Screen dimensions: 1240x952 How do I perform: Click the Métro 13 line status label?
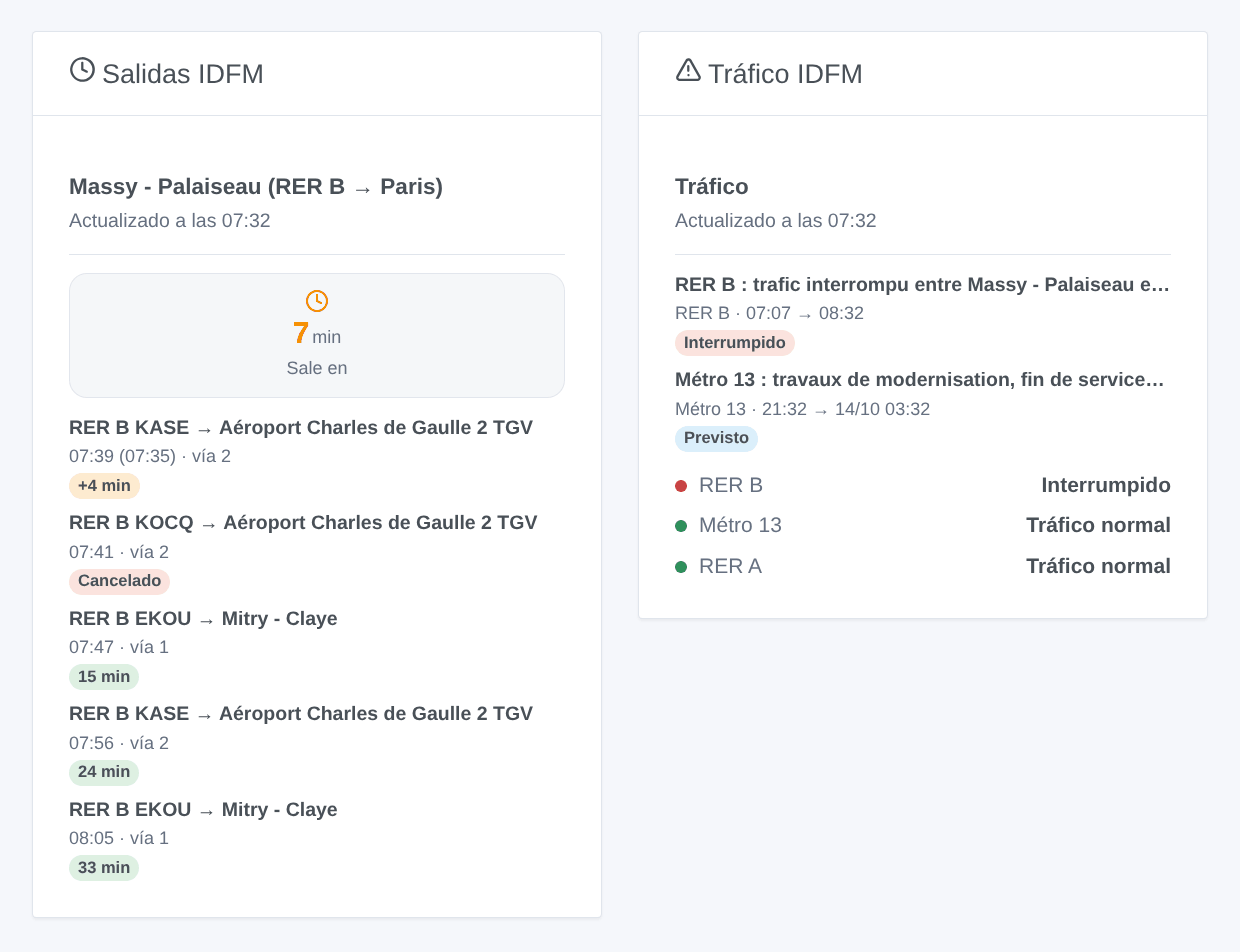740,526
